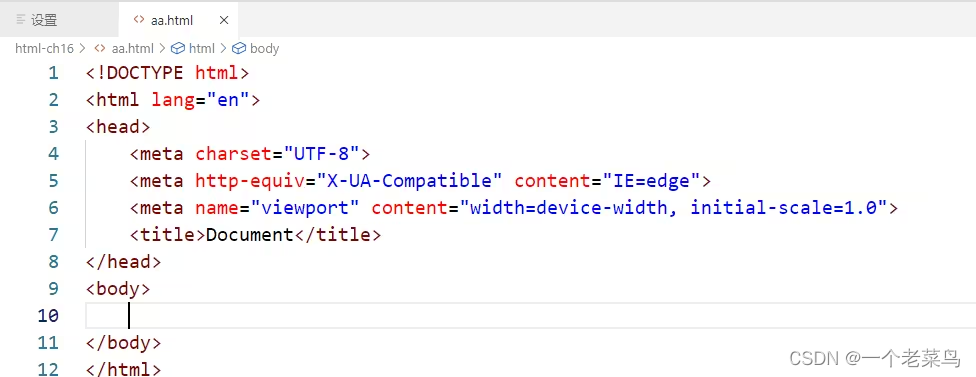Click the cube icon beside html breadcrumb
The image size is (976, 377).
(178, 49)
